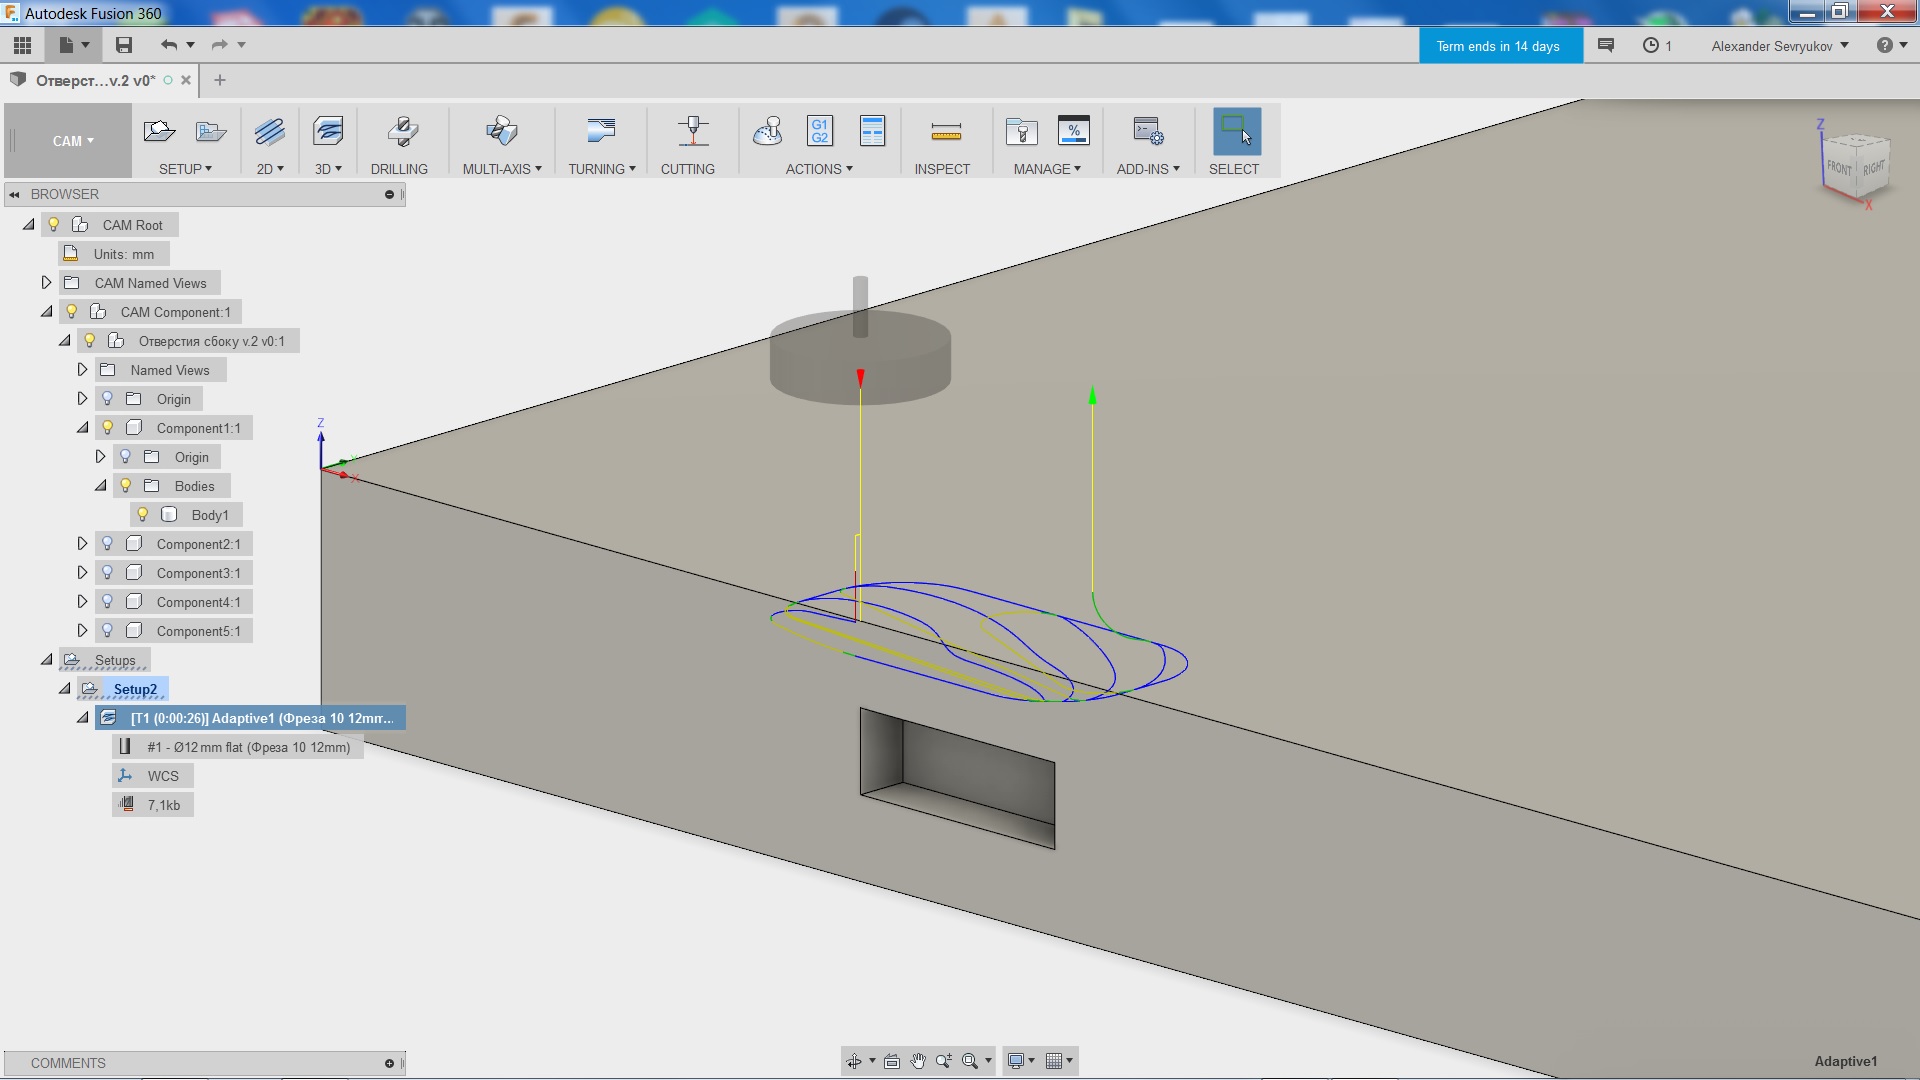Expand the CAM Named Views folder
The width and height of the screenshot is (1920, 1080).
coord(46,283)
